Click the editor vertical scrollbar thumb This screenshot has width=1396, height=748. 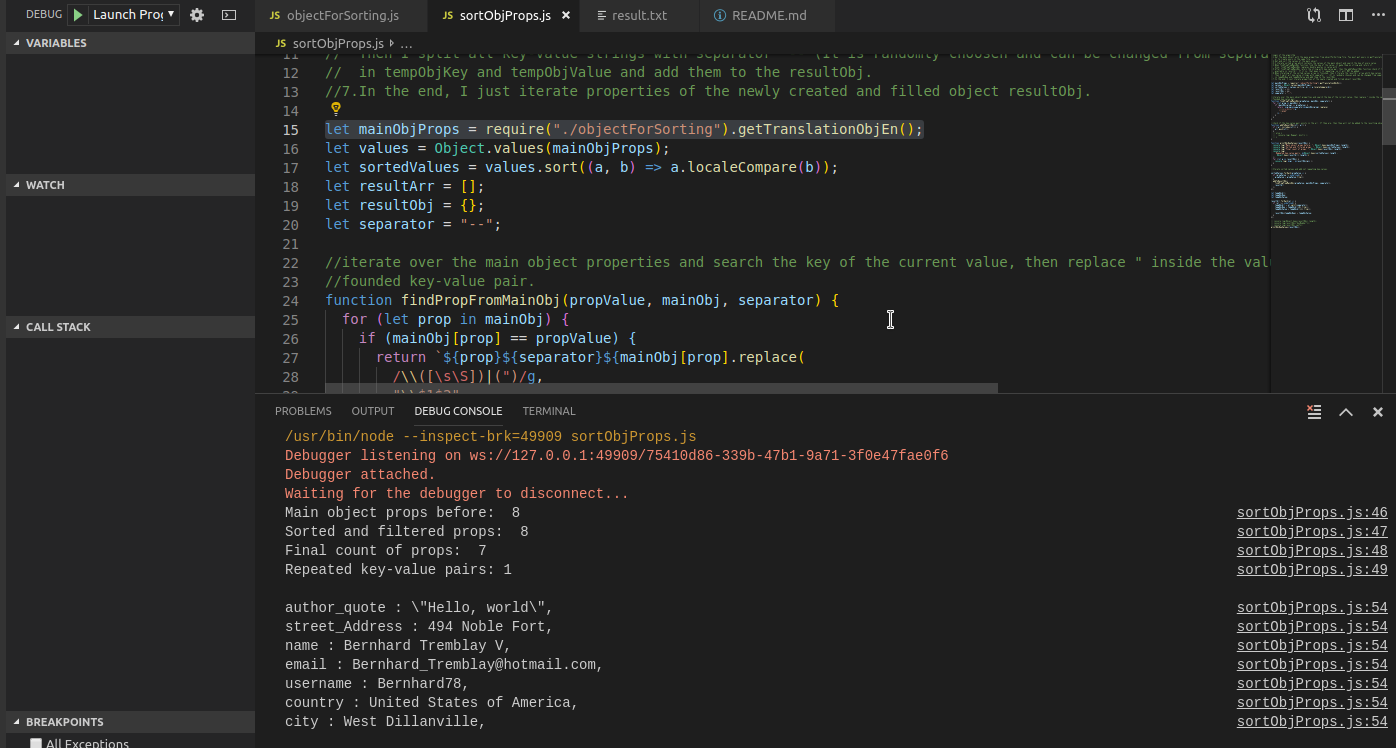[1389, 119]
